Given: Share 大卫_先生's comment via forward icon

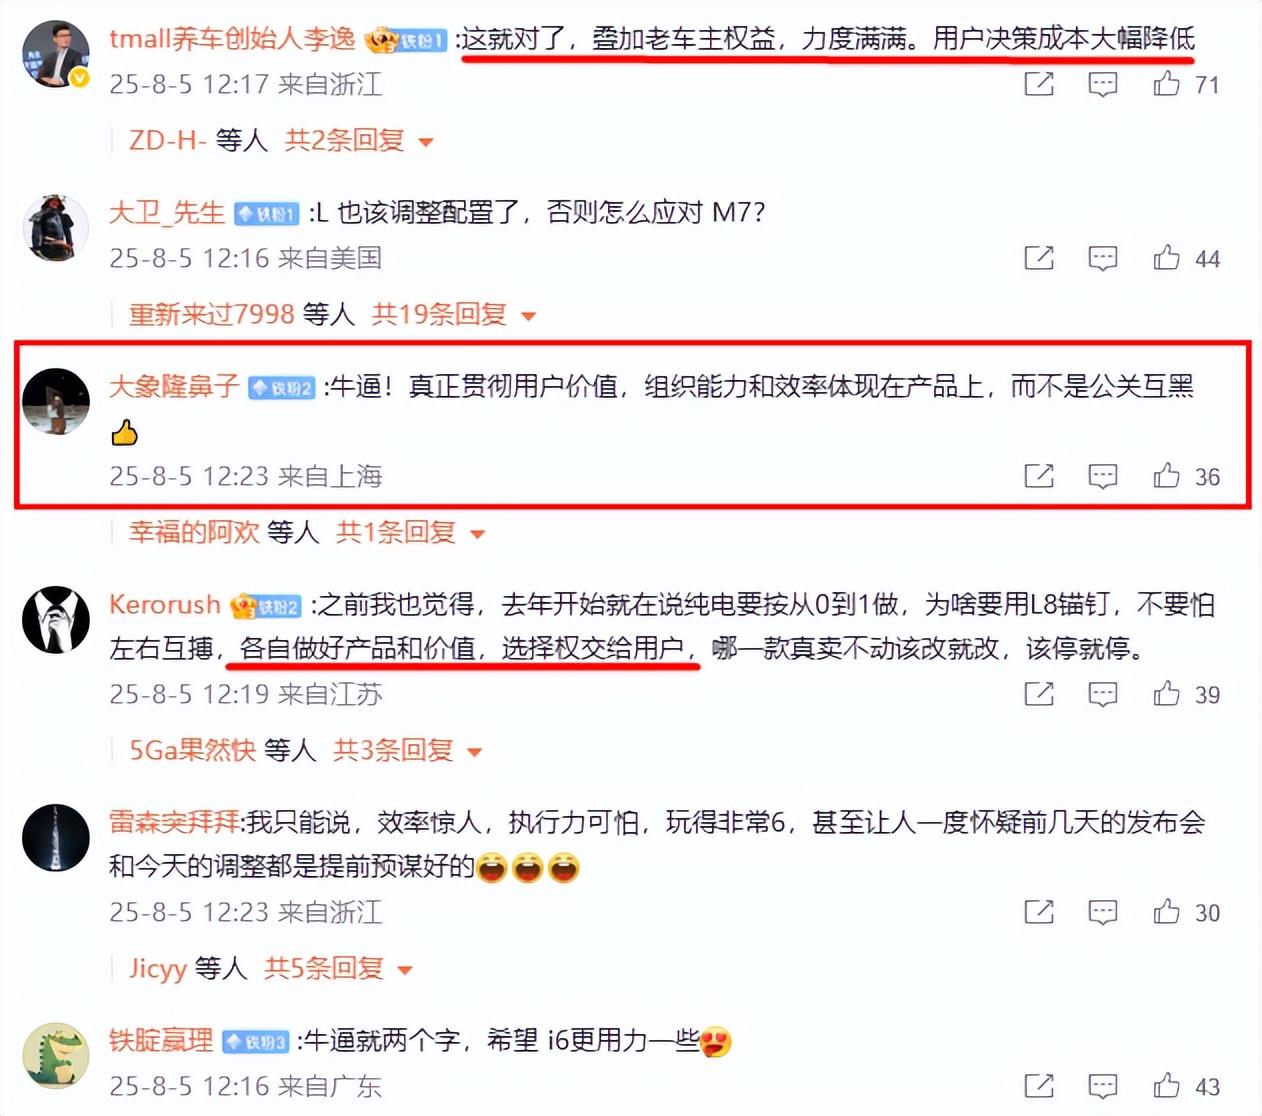Looking at the screenshot, I should [x=1039, y=258].
